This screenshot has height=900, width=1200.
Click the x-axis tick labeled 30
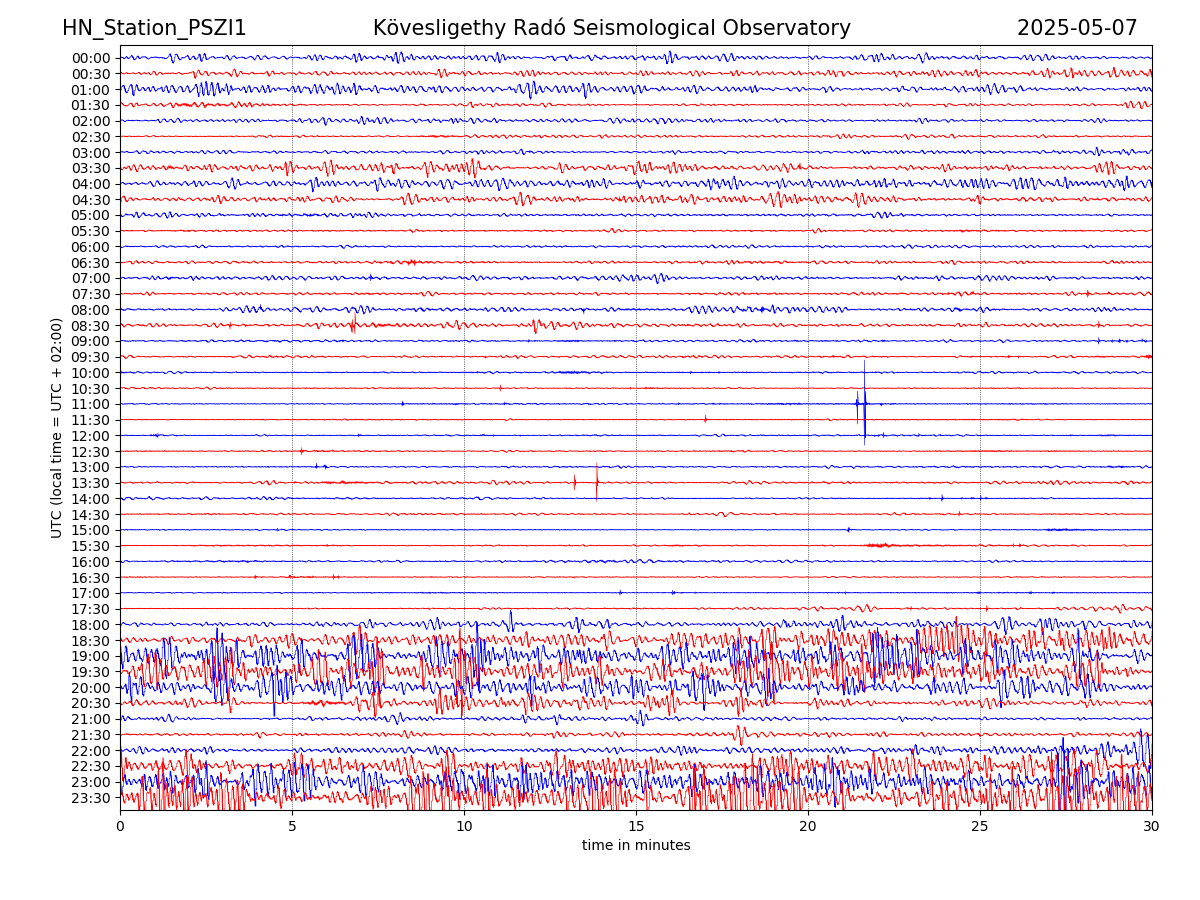pyautogui.click(x=1152, y=826)
